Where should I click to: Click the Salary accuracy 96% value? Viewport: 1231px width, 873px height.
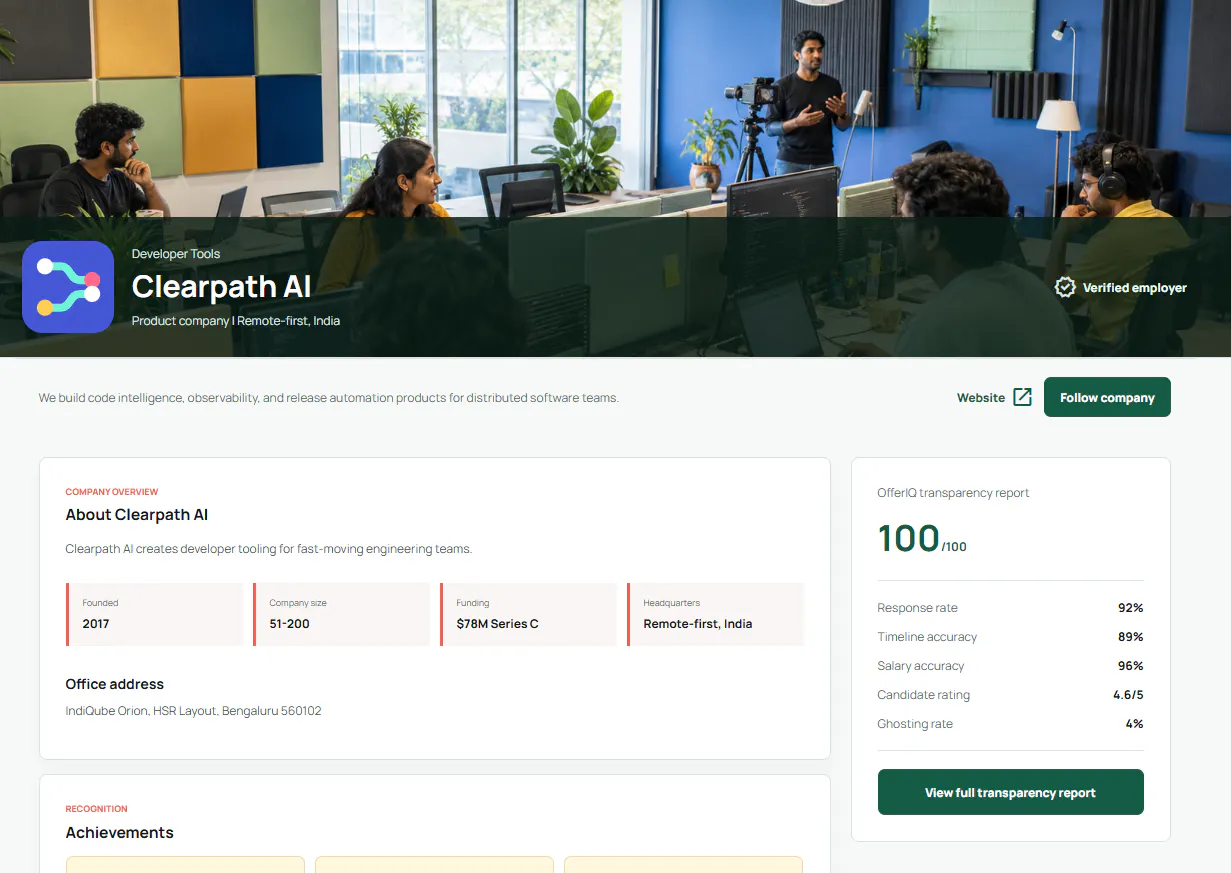point(1130,666)
